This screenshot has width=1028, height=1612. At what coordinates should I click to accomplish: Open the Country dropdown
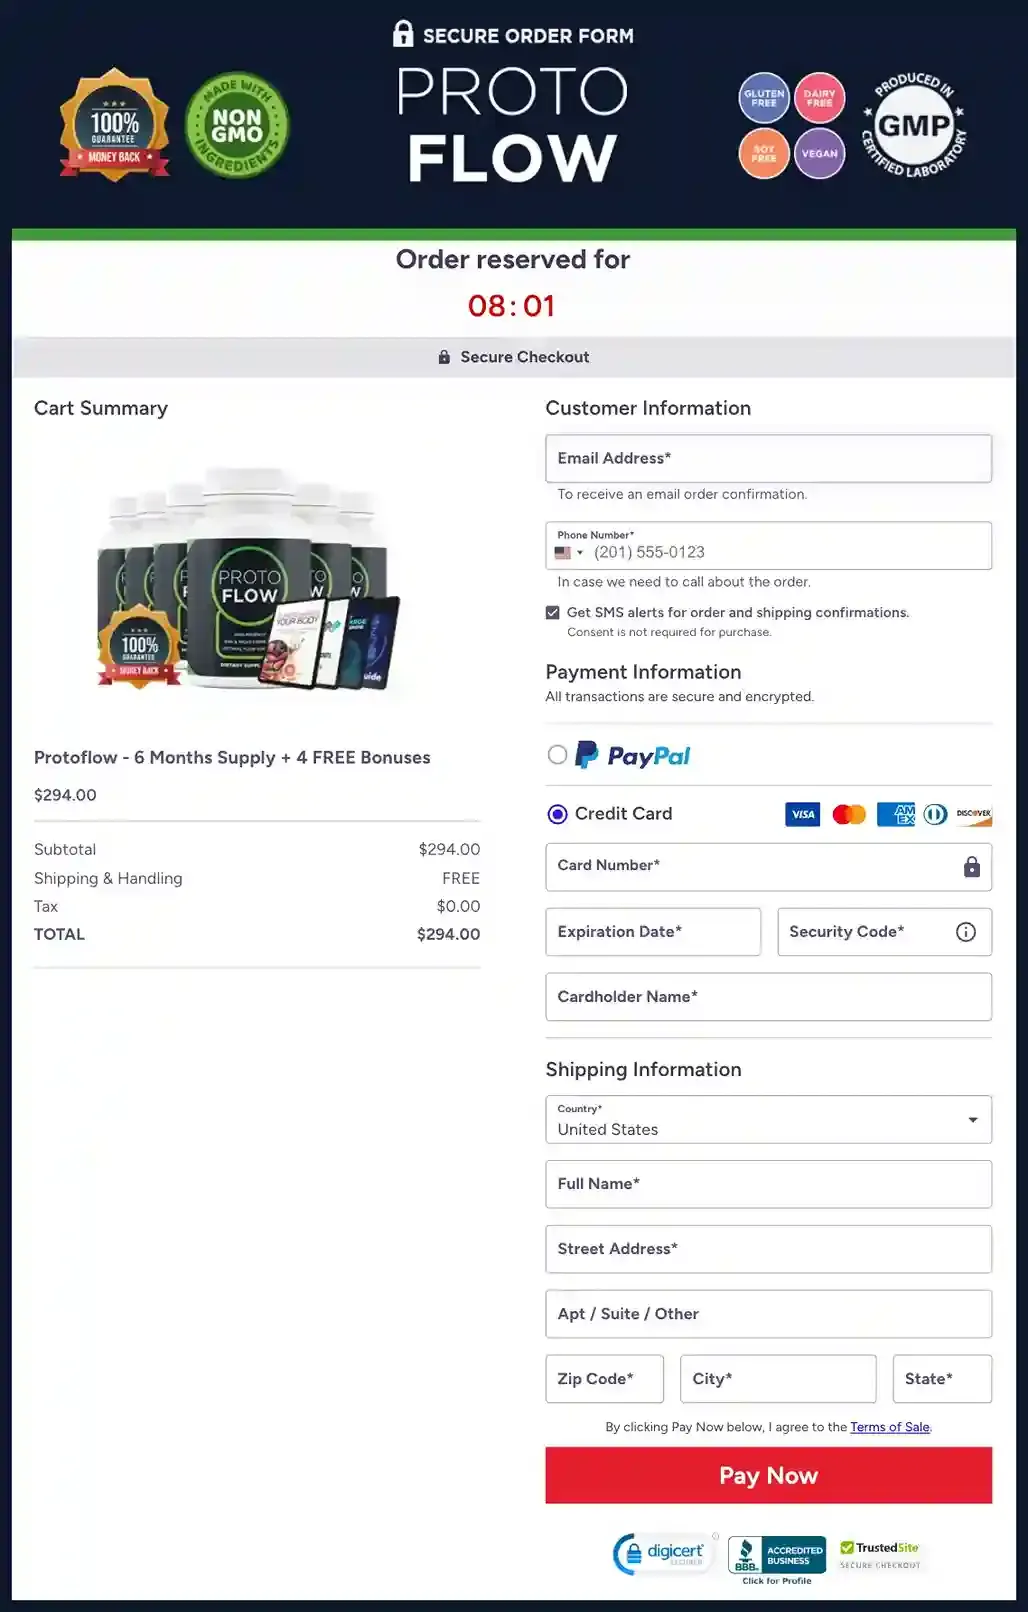point(768,1120)
